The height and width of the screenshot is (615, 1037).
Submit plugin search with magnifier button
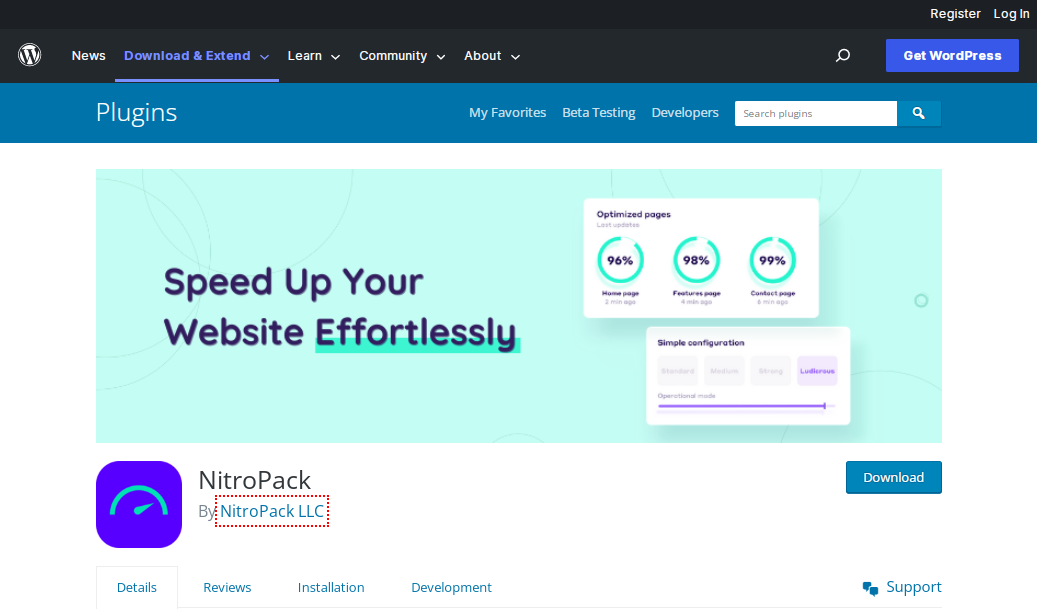[x=919, y=113]
